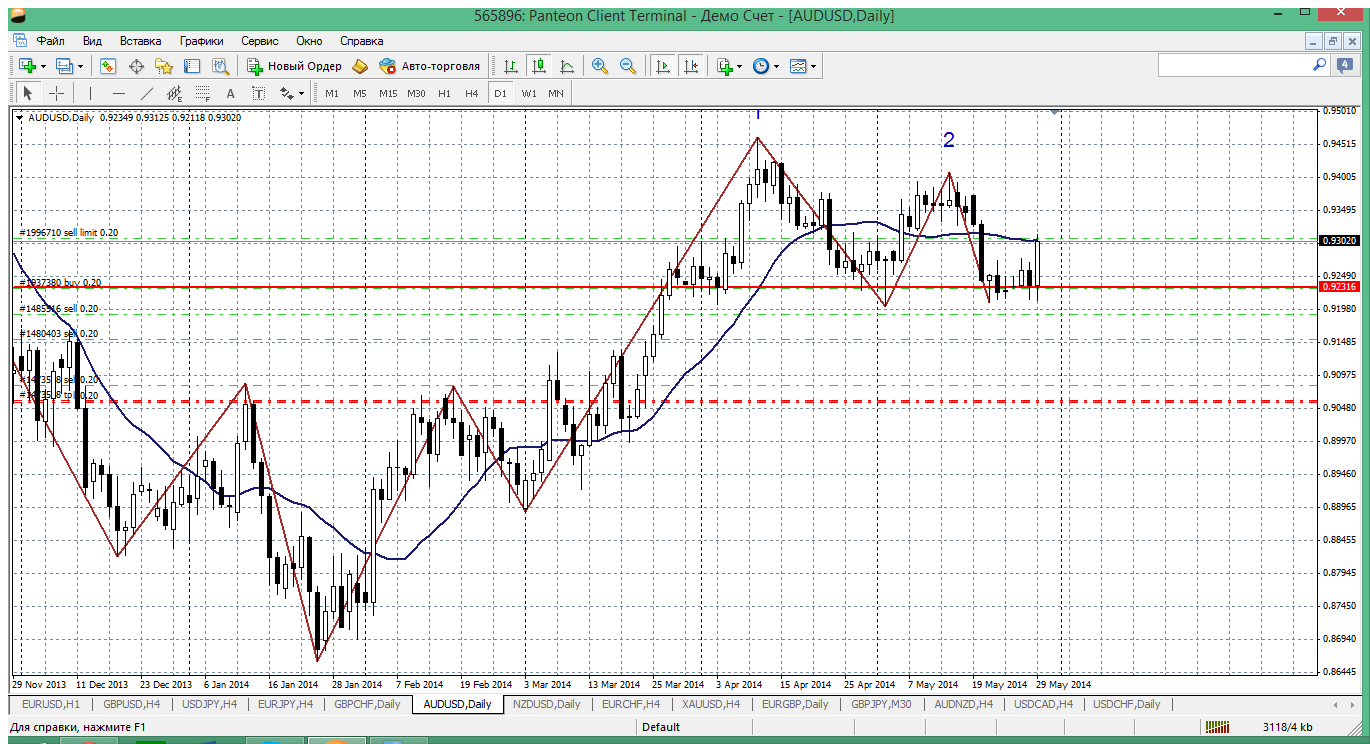Click the Новый Ордер button
1370x744 pixels.
click(x=295, y=66)
